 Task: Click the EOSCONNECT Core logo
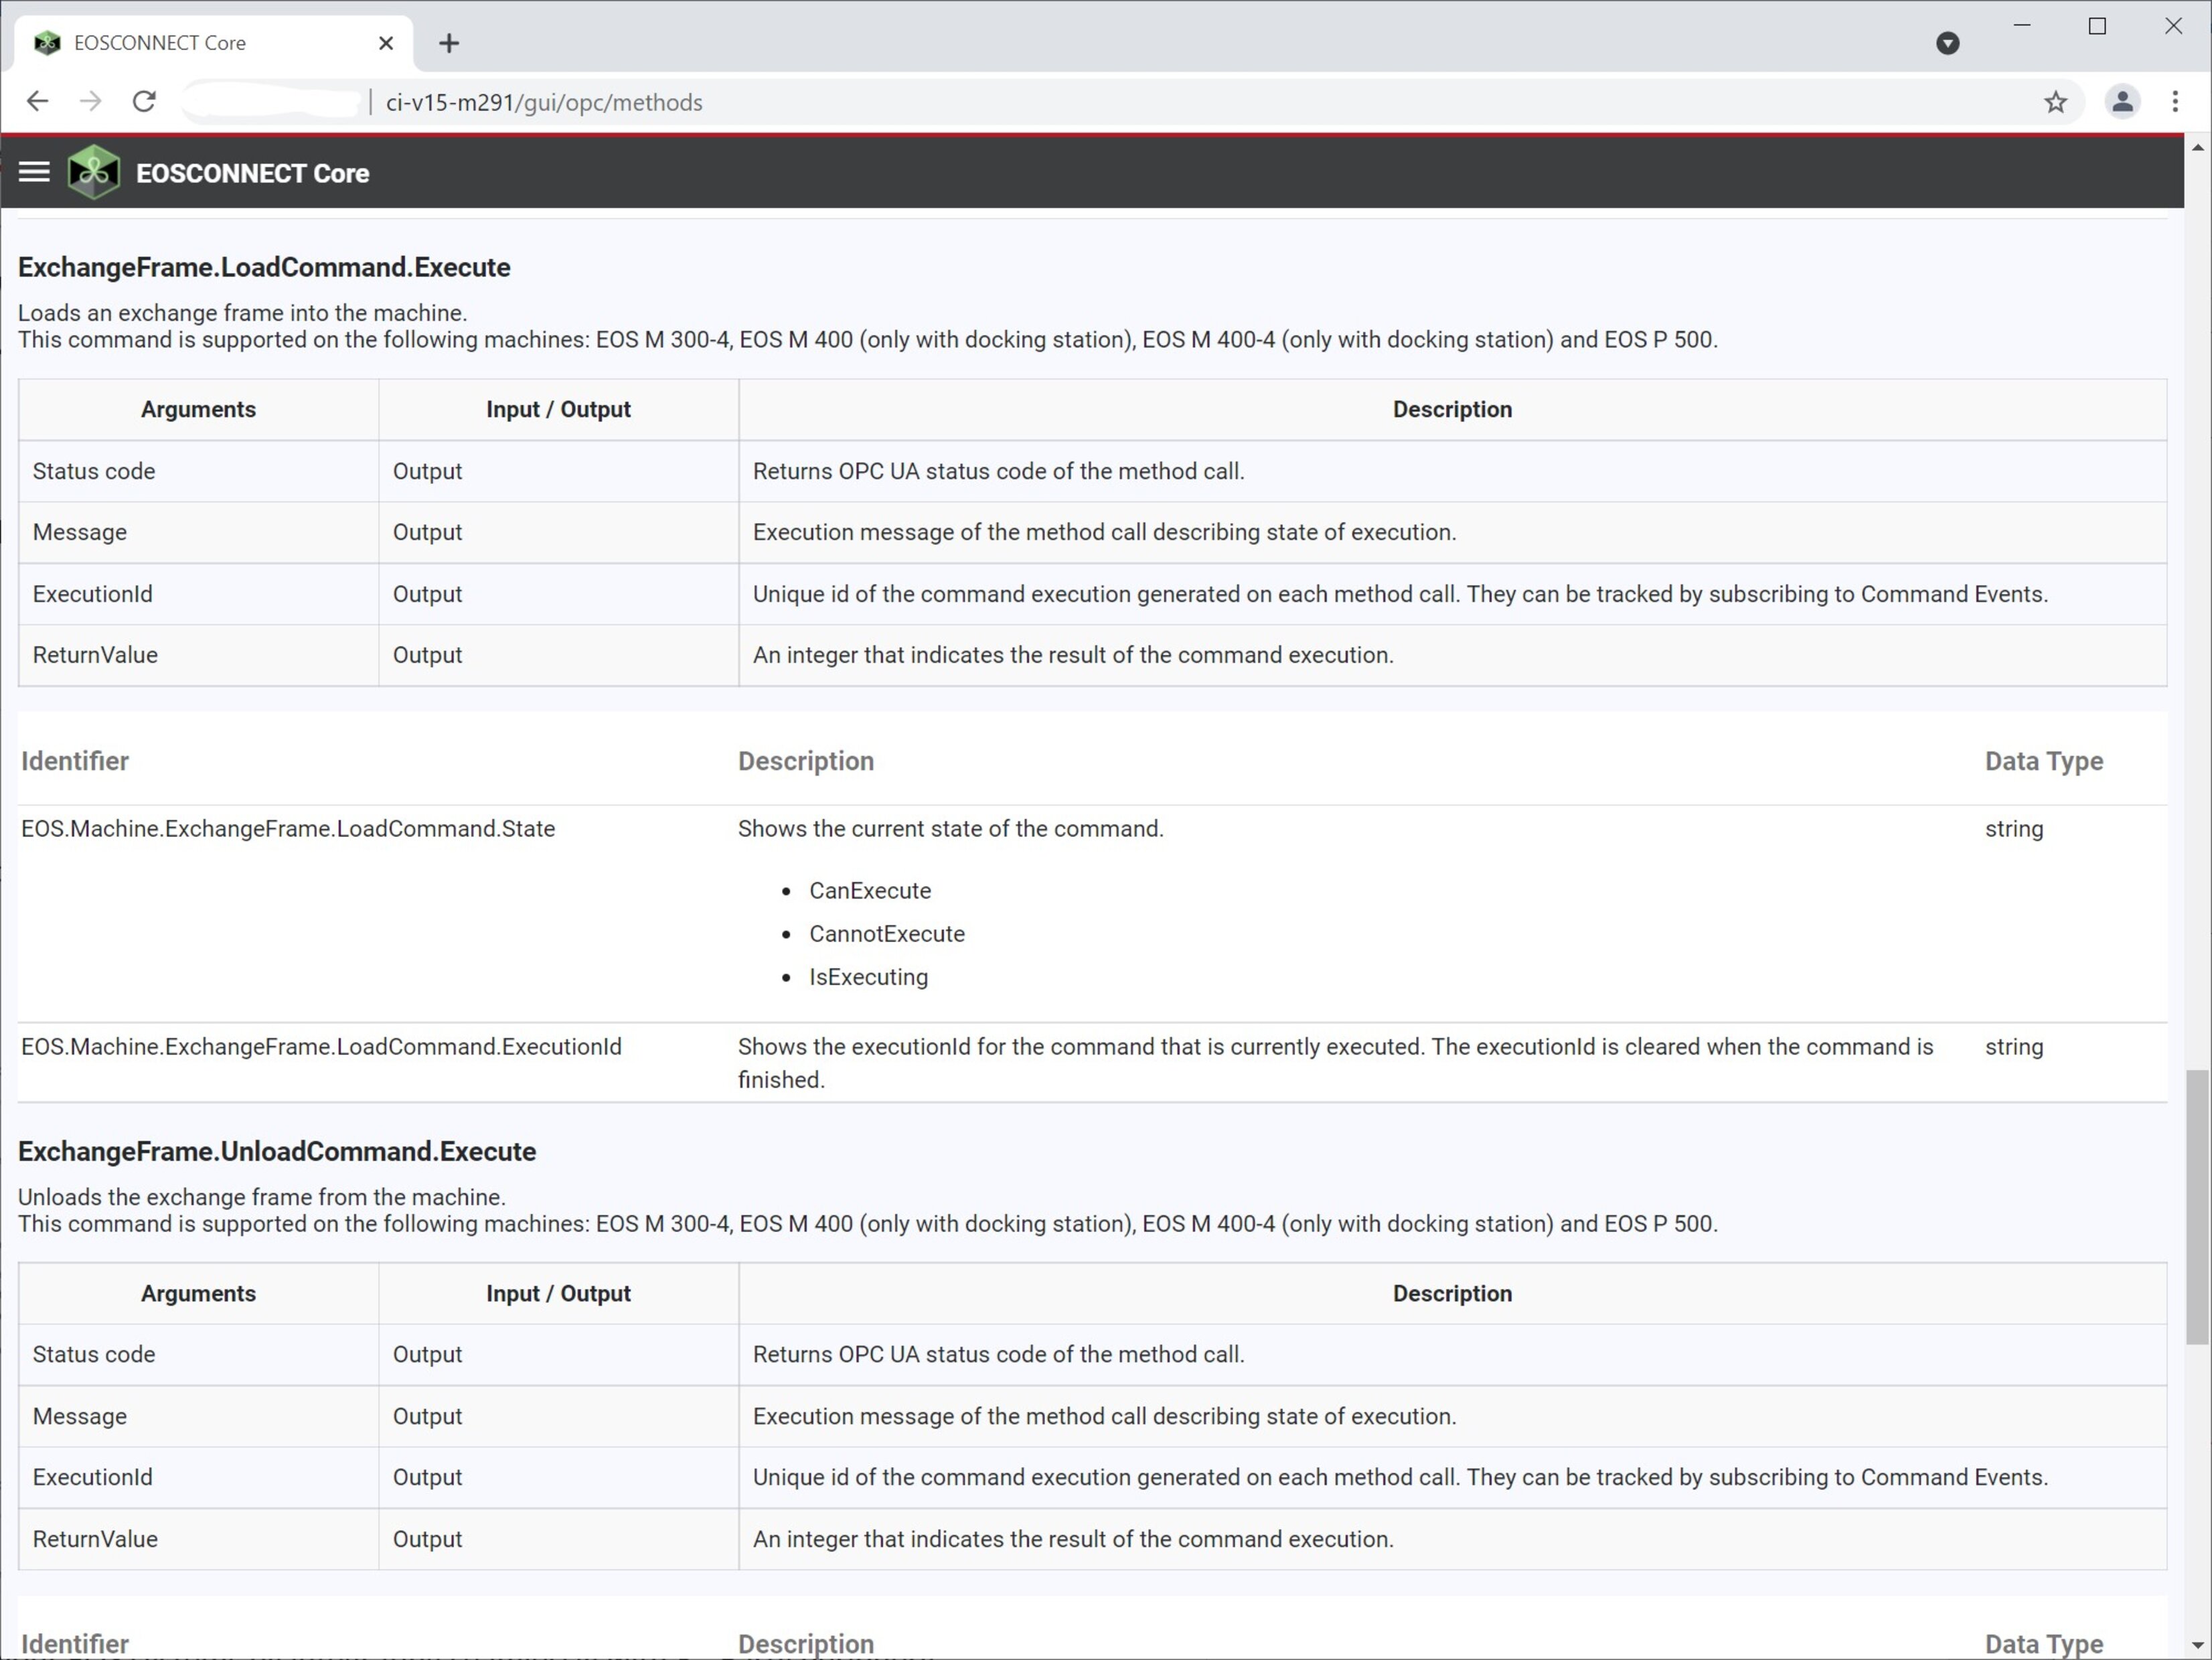(93, 171)
